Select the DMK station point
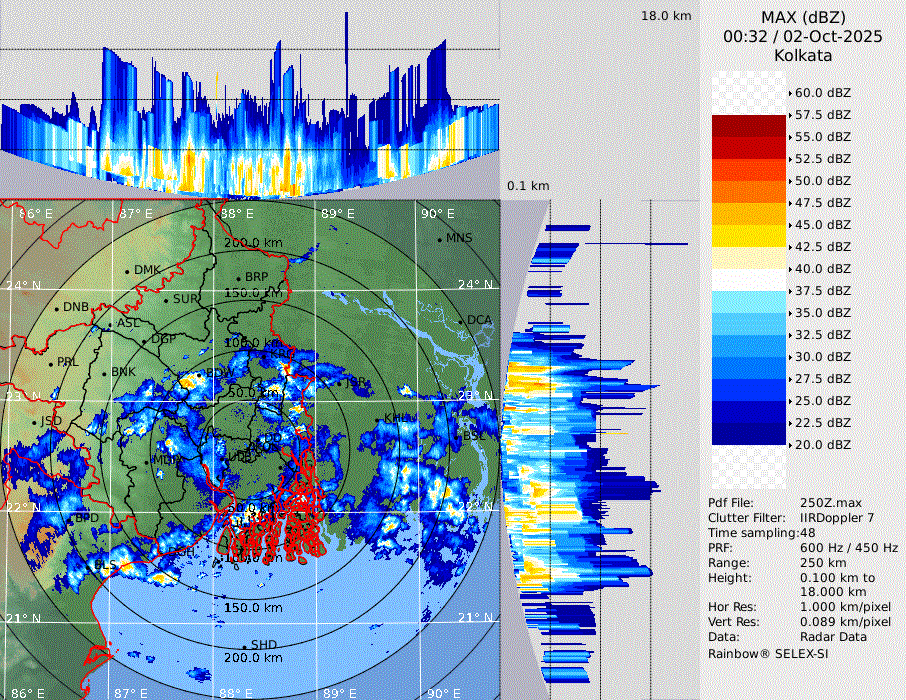 (x=127, y=271)
